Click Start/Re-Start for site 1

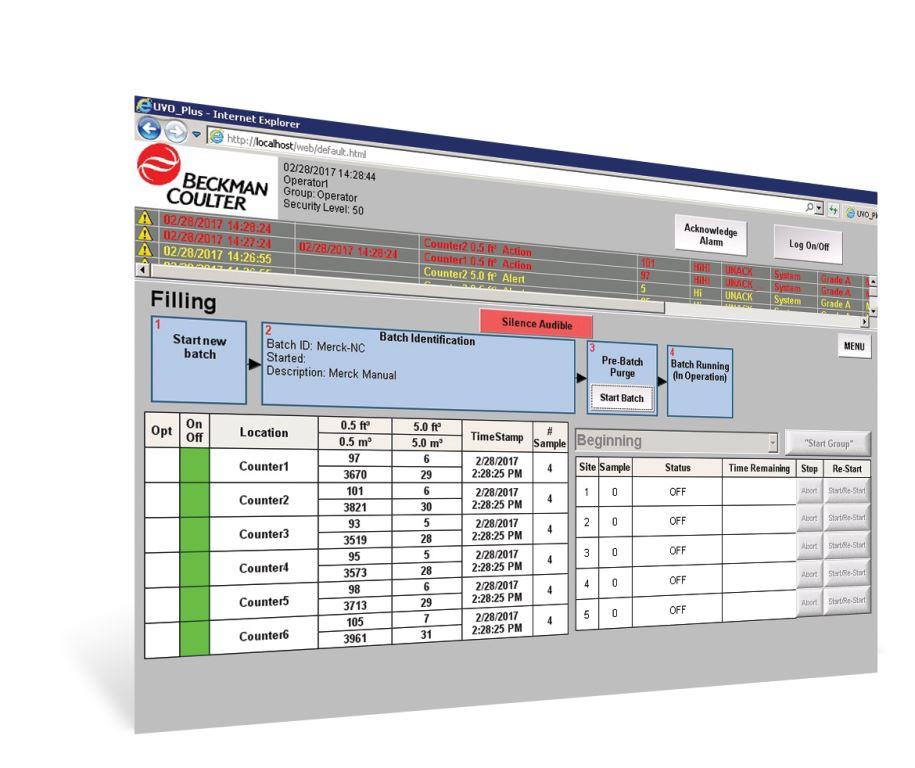pyautogui.click(x=847, y=491)
